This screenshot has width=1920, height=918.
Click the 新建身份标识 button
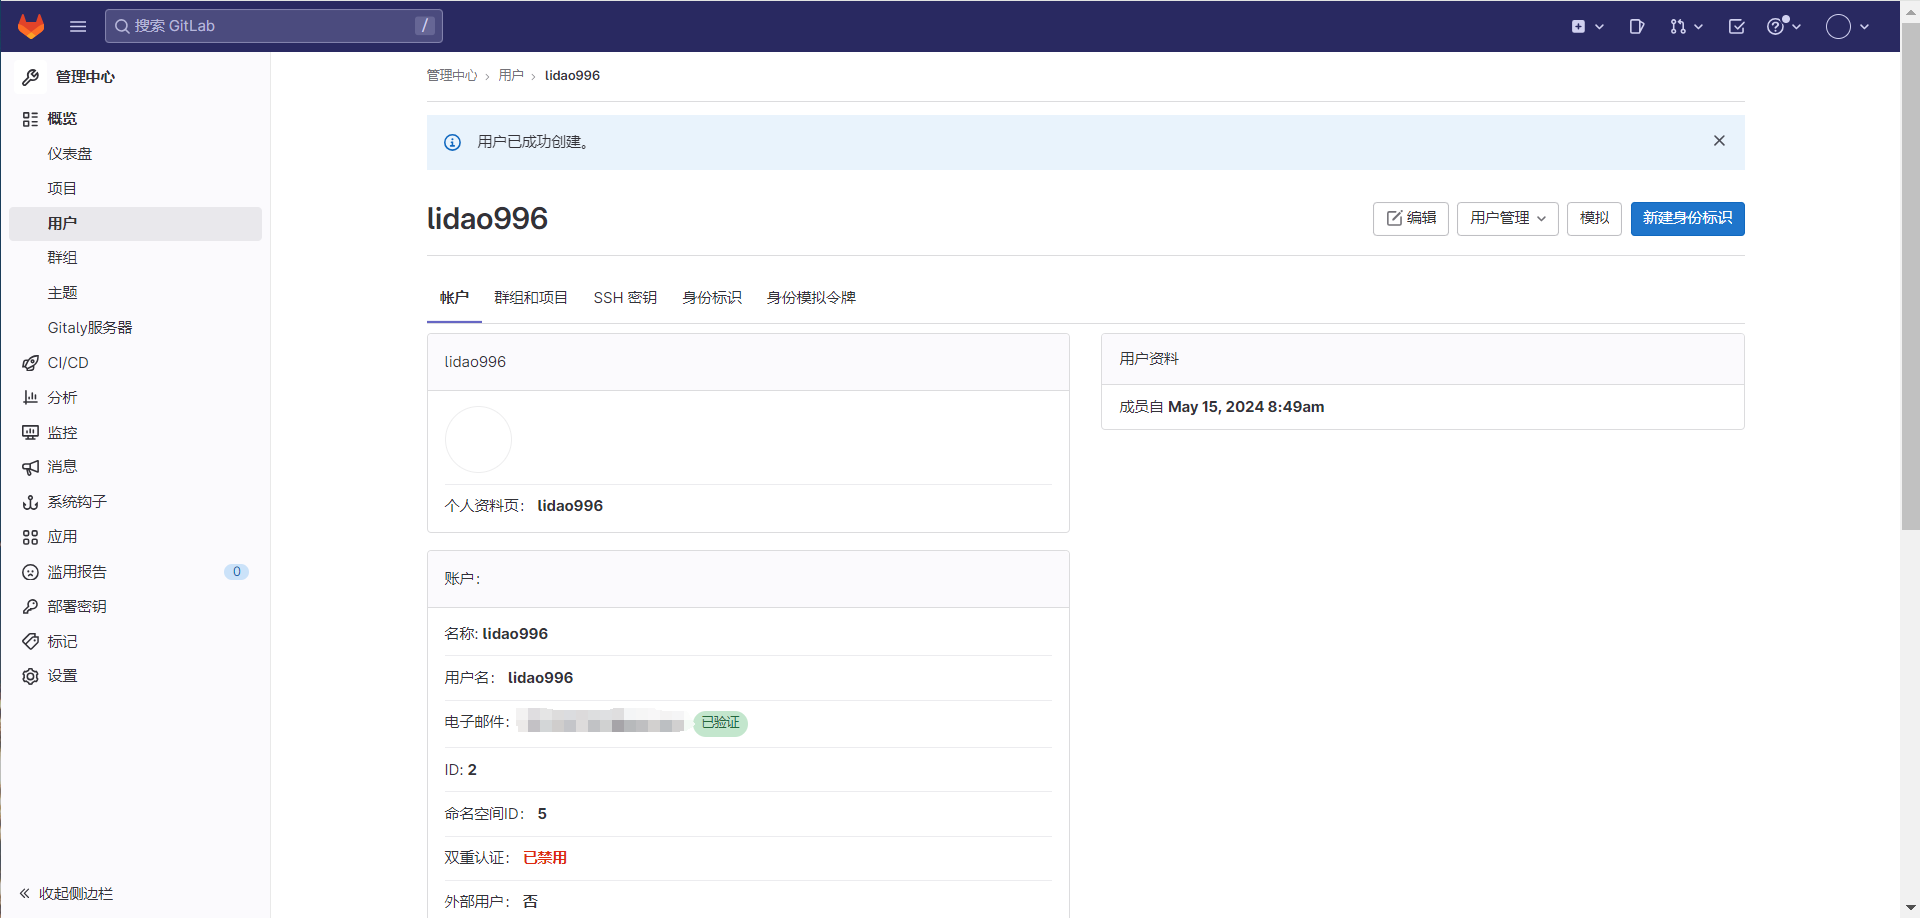click(1687, 218)
